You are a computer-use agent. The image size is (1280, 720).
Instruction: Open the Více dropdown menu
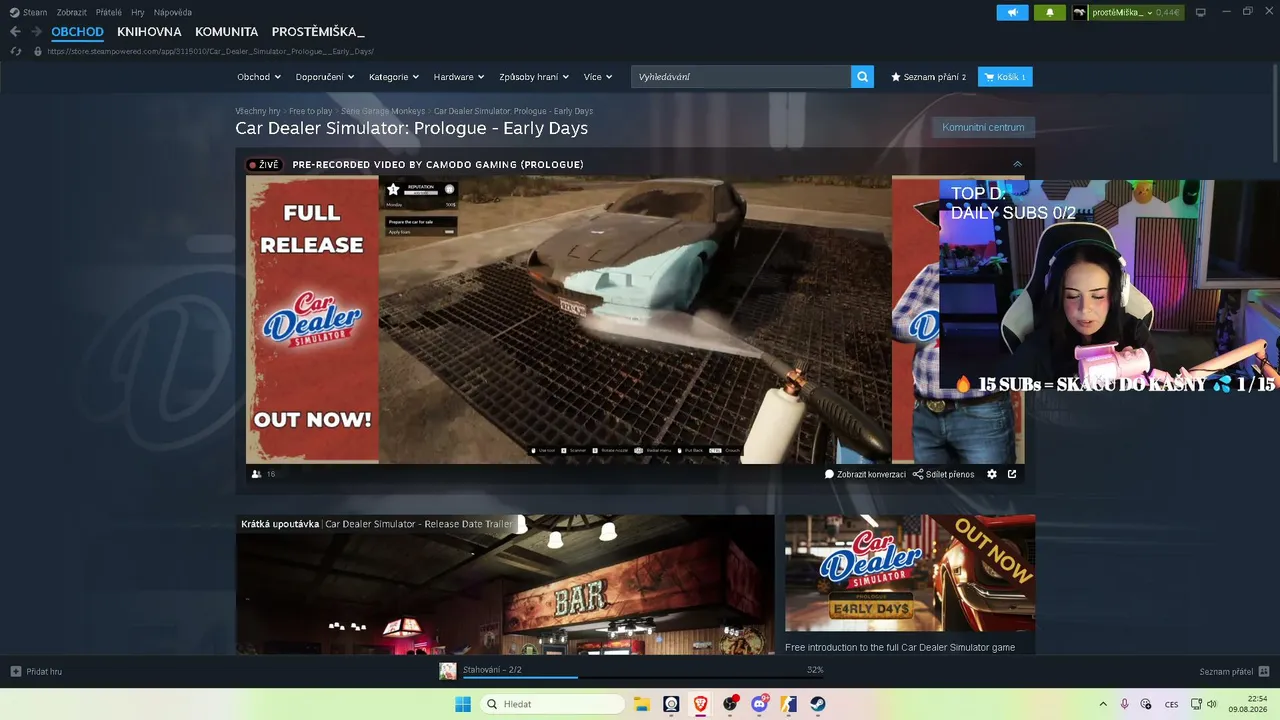click(598, 77)
